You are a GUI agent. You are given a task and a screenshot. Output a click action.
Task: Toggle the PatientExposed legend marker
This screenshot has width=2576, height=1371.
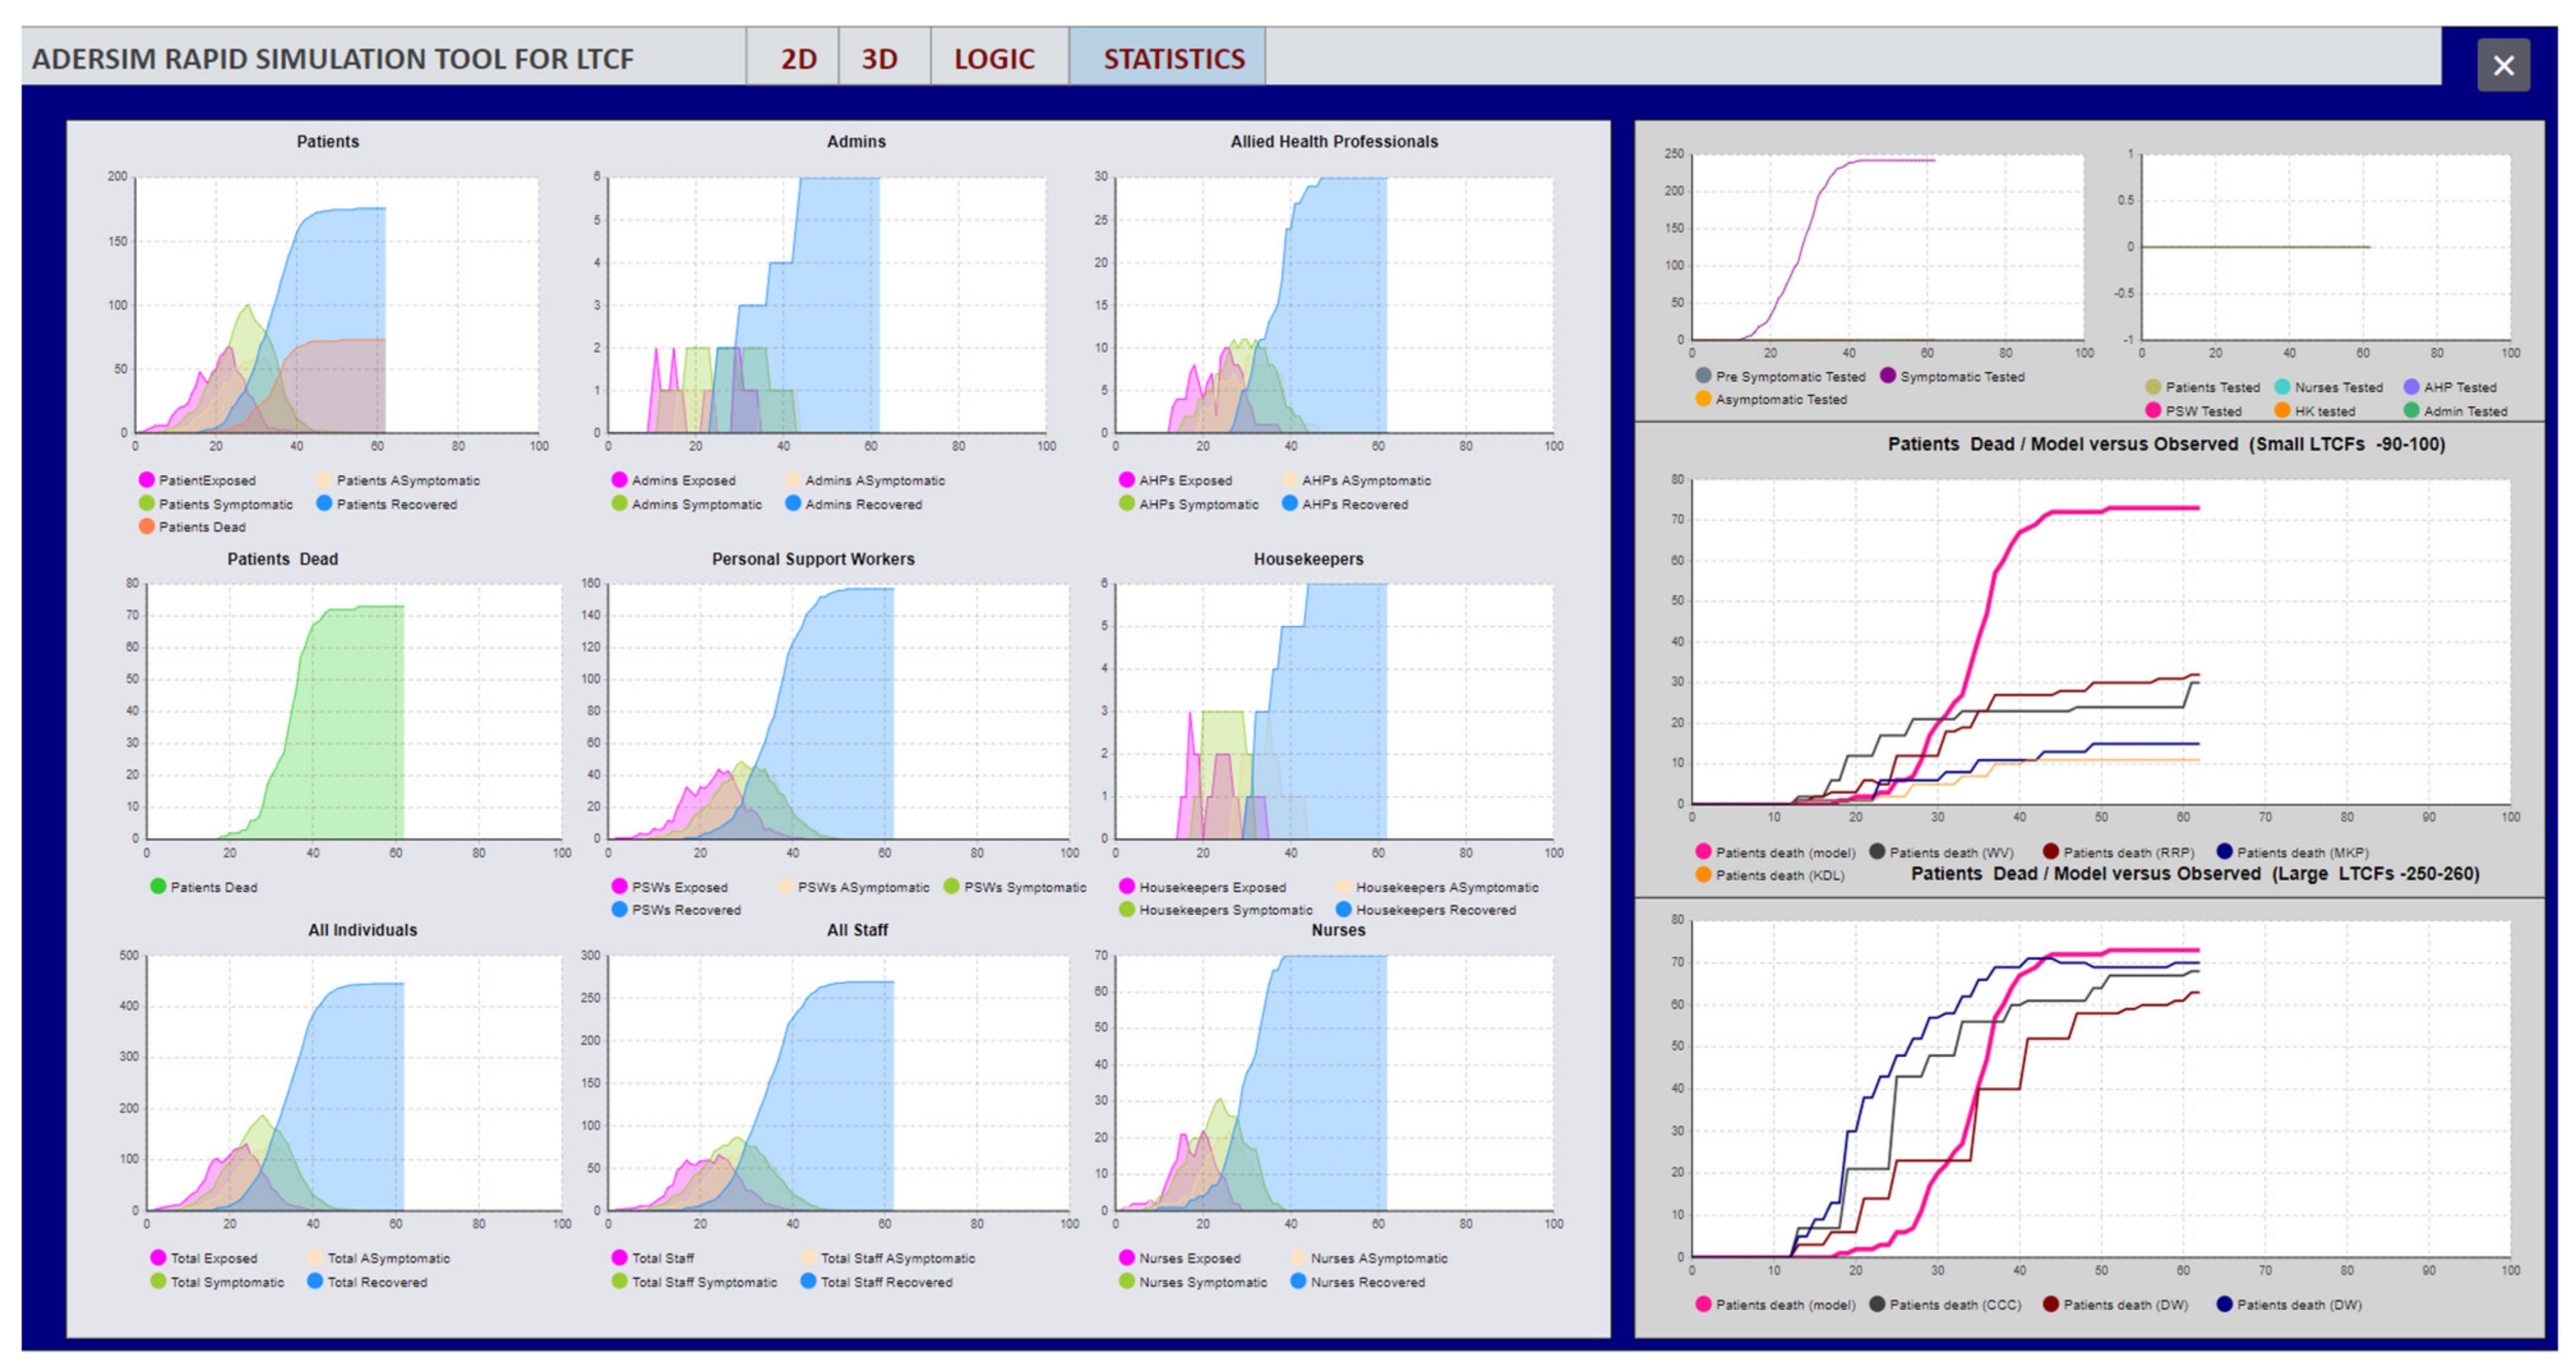(147, 480)
